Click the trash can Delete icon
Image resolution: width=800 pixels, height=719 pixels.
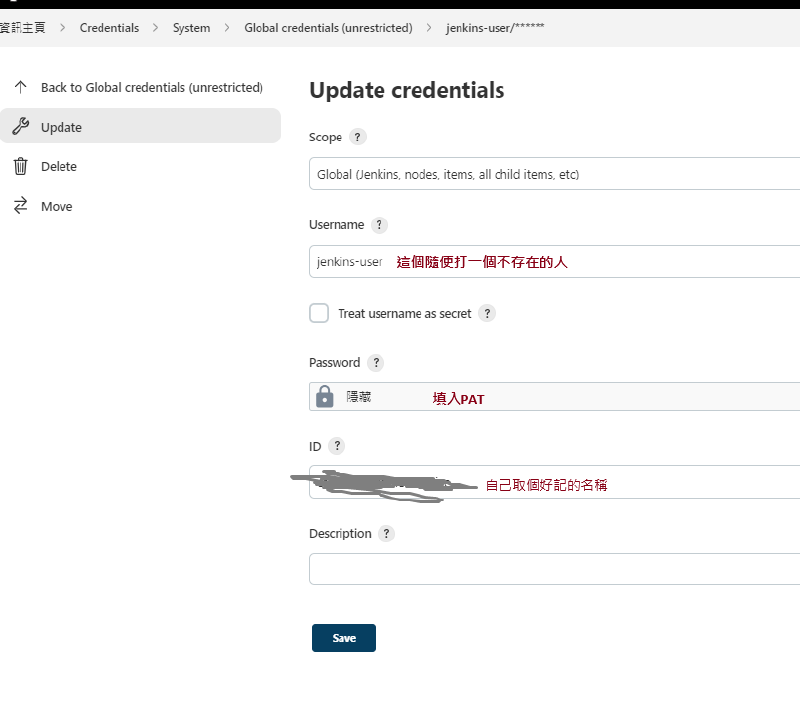pyautogui.click(x=20, y=166)
